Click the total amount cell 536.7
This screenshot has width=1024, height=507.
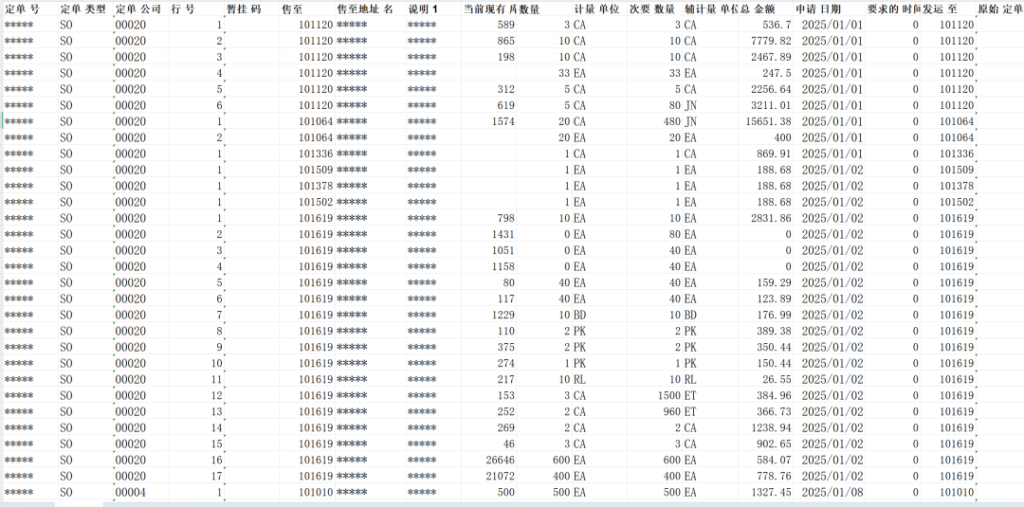[x=776, y=25]
